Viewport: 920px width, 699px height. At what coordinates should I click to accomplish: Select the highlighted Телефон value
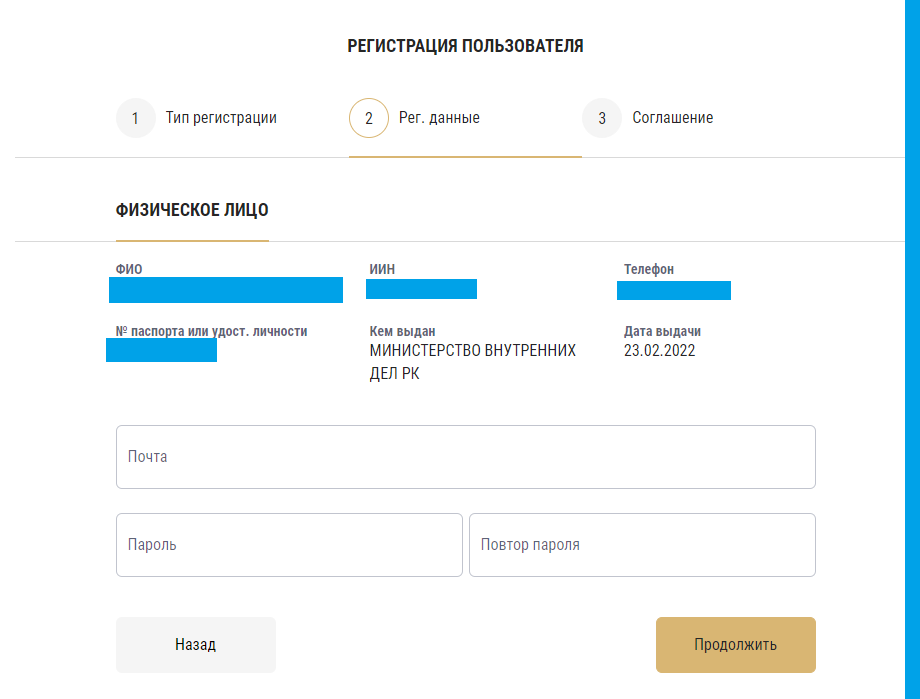coord(674,290)
